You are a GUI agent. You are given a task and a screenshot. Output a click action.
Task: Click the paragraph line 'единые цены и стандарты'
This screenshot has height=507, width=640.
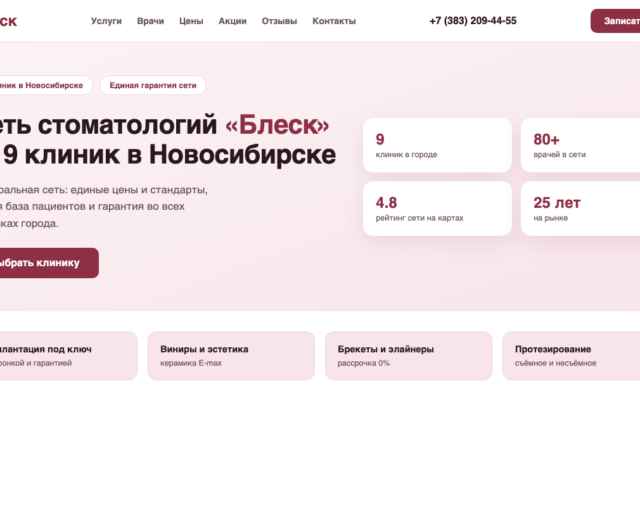(x=140, y=190)
